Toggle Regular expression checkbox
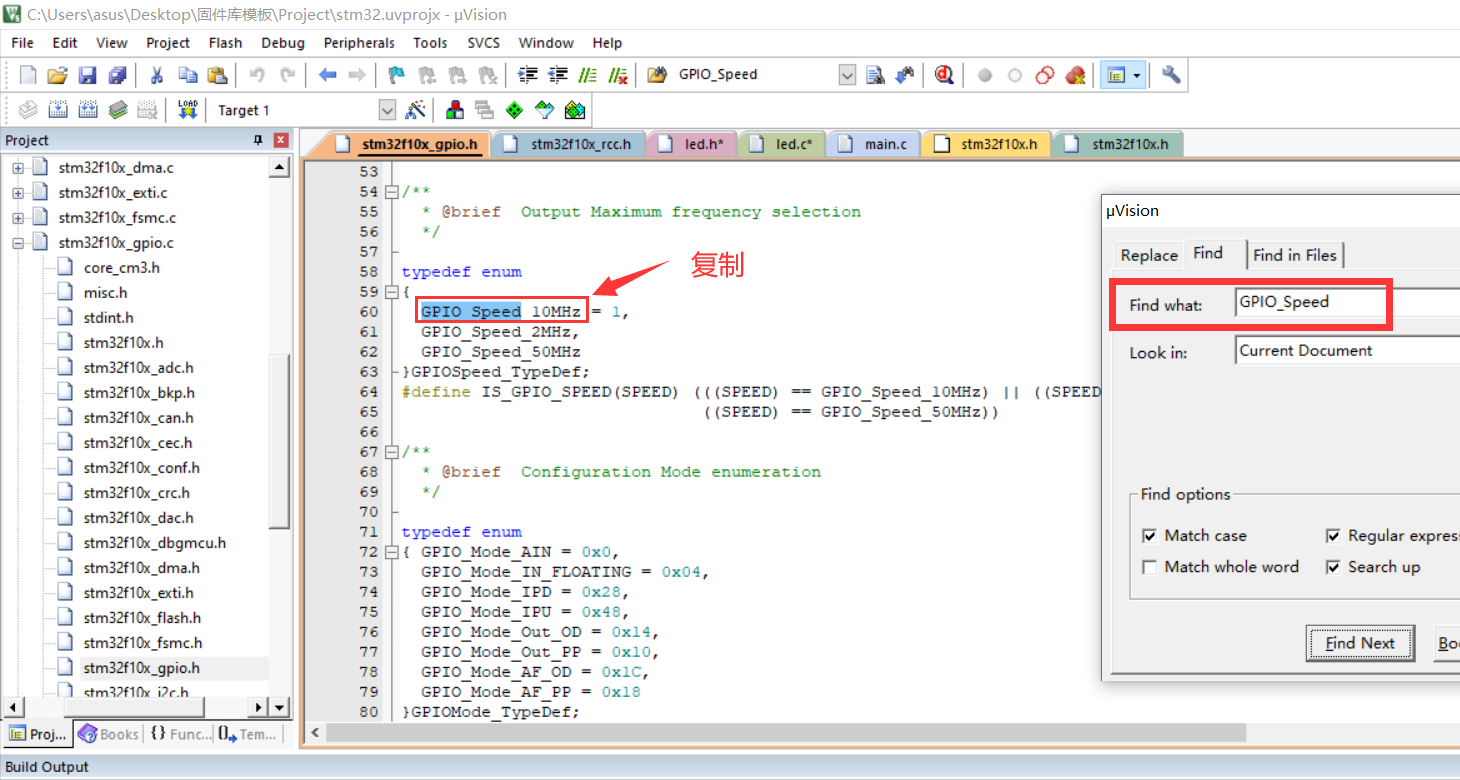The image size is (1460, 780). tap(1333, 536)
